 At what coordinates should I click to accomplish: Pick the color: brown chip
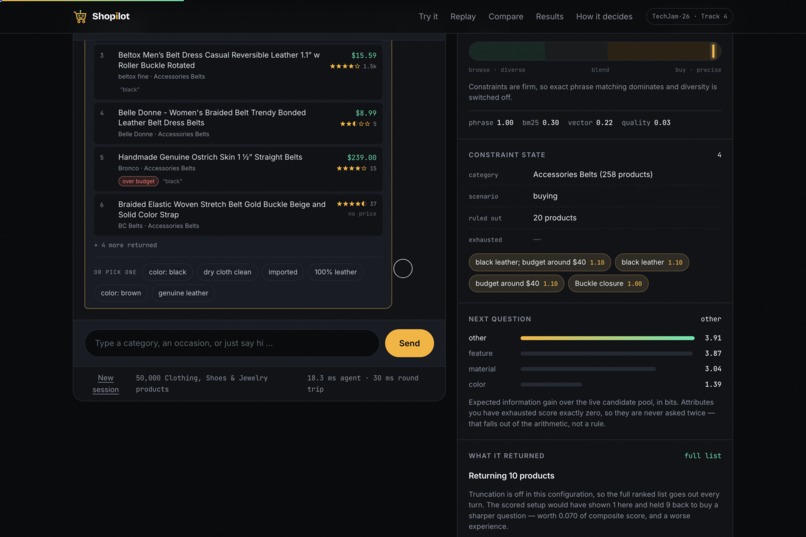pyautogui.click(x=121, y=293)
